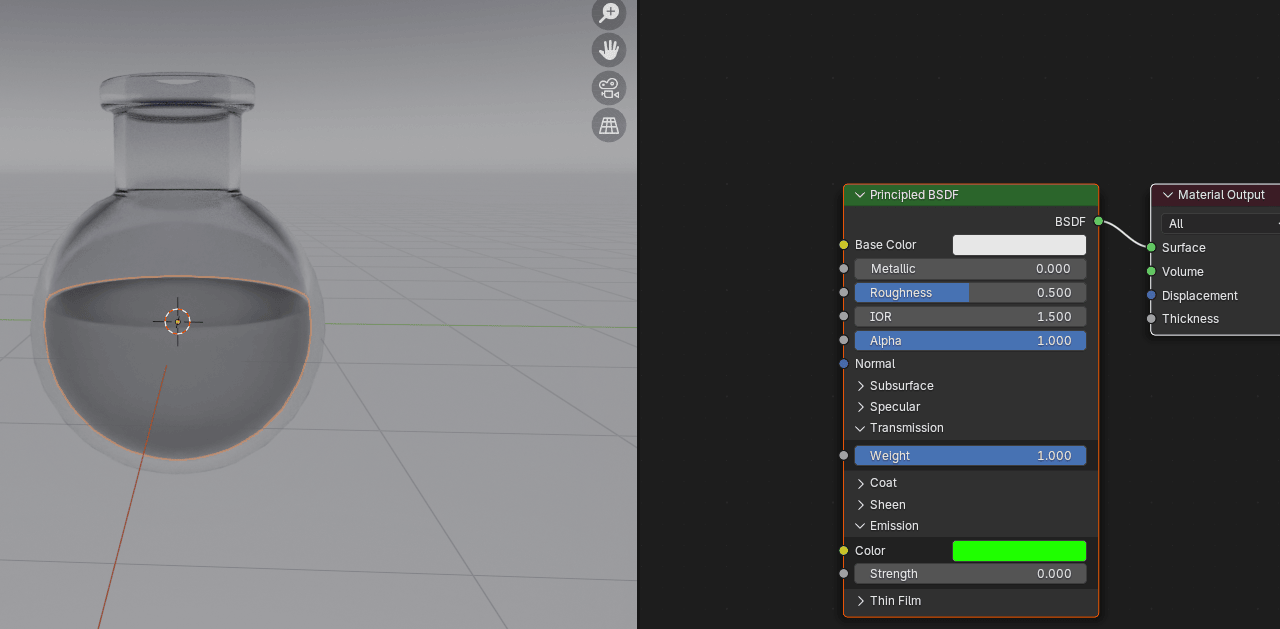The image size is (1280, 629).
Task: Open the Base Color swatch
Action: point(1018,245)
